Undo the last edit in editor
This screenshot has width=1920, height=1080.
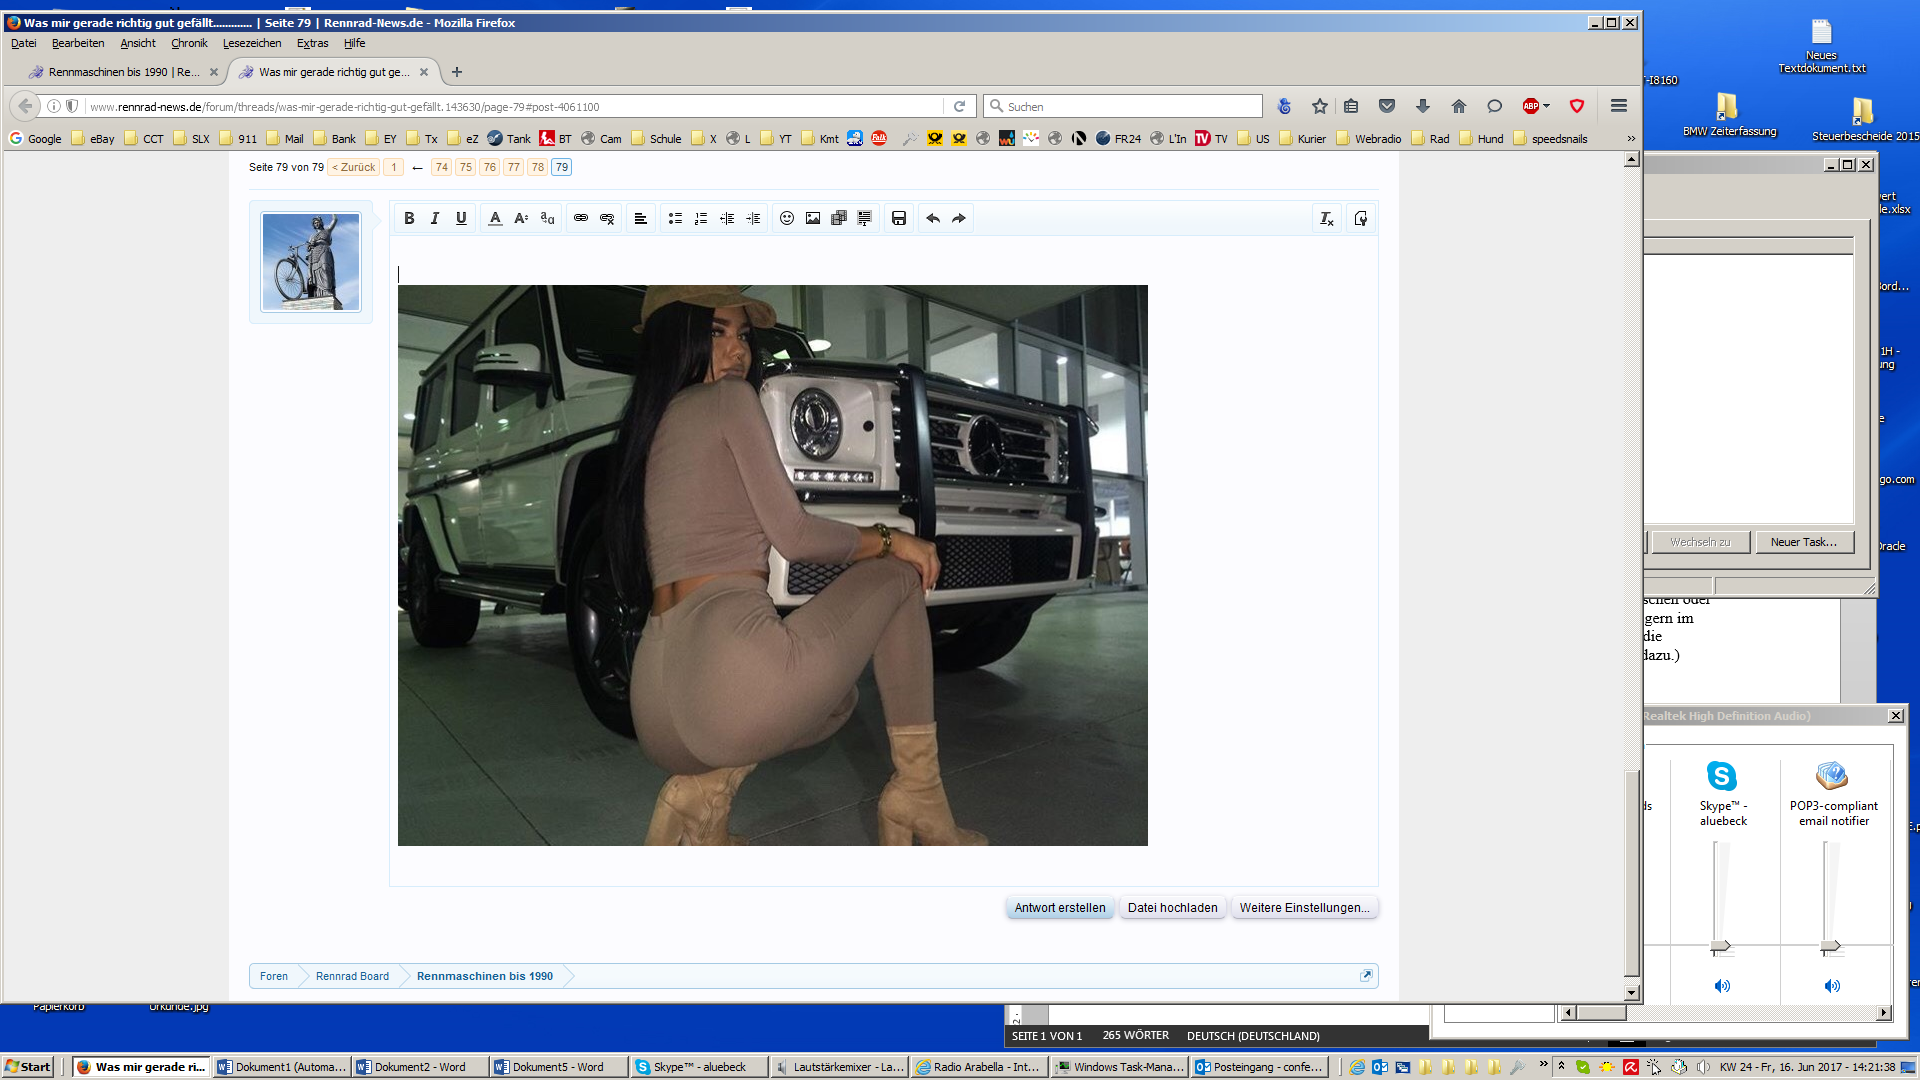click(933, 218)
